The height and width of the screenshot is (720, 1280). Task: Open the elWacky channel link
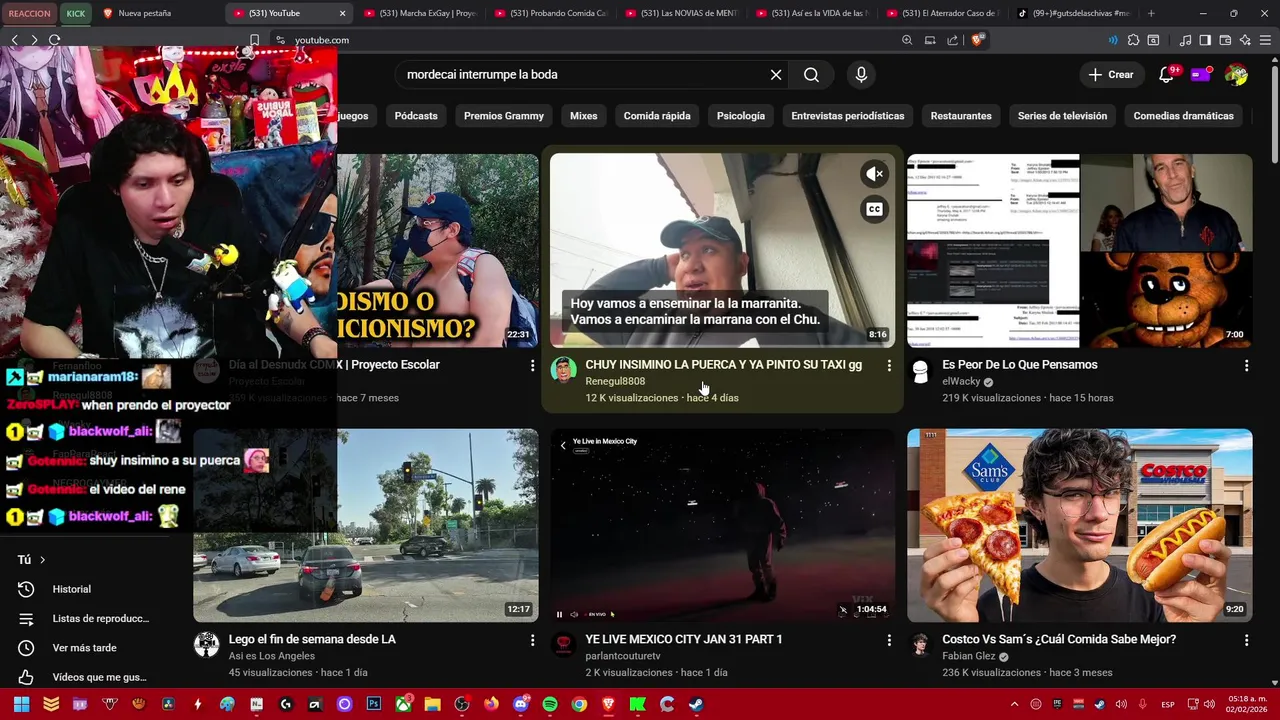961,381
